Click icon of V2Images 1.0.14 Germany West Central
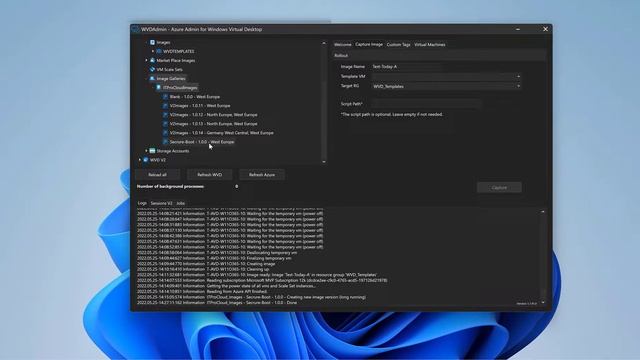 point(165,133)
